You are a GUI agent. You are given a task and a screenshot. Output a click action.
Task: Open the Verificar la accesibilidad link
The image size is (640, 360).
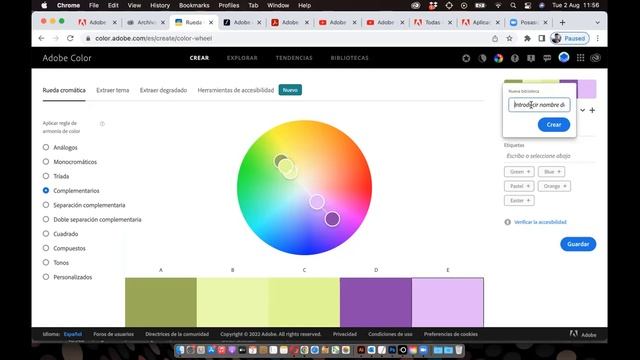pyautogui.click(x=540, y=222)
